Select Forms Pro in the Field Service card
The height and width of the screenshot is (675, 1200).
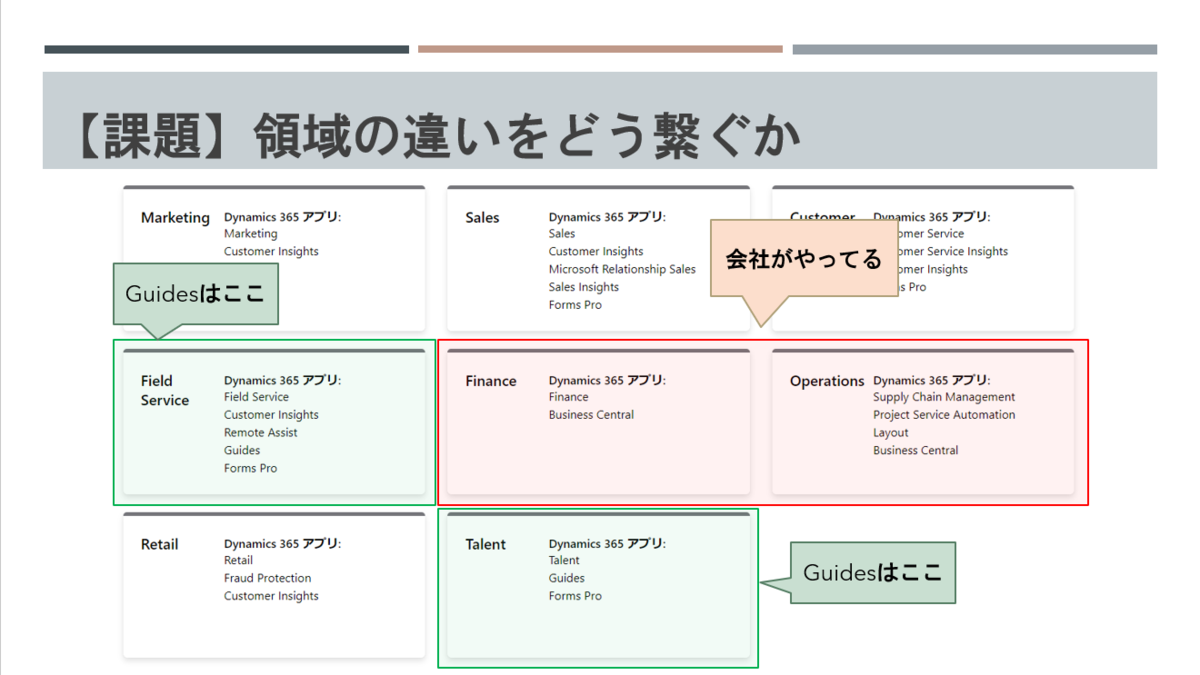(x=250, y=469)
